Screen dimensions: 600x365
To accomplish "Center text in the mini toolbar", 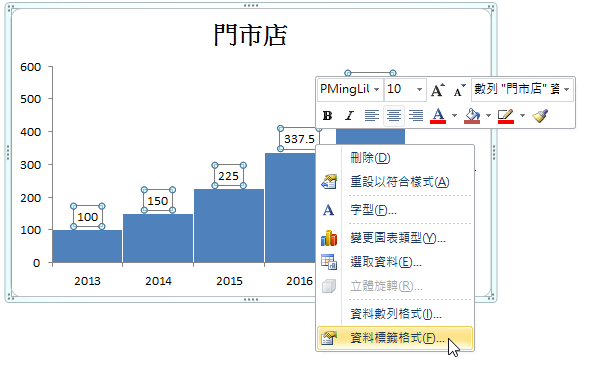I will tap(394, 116).
